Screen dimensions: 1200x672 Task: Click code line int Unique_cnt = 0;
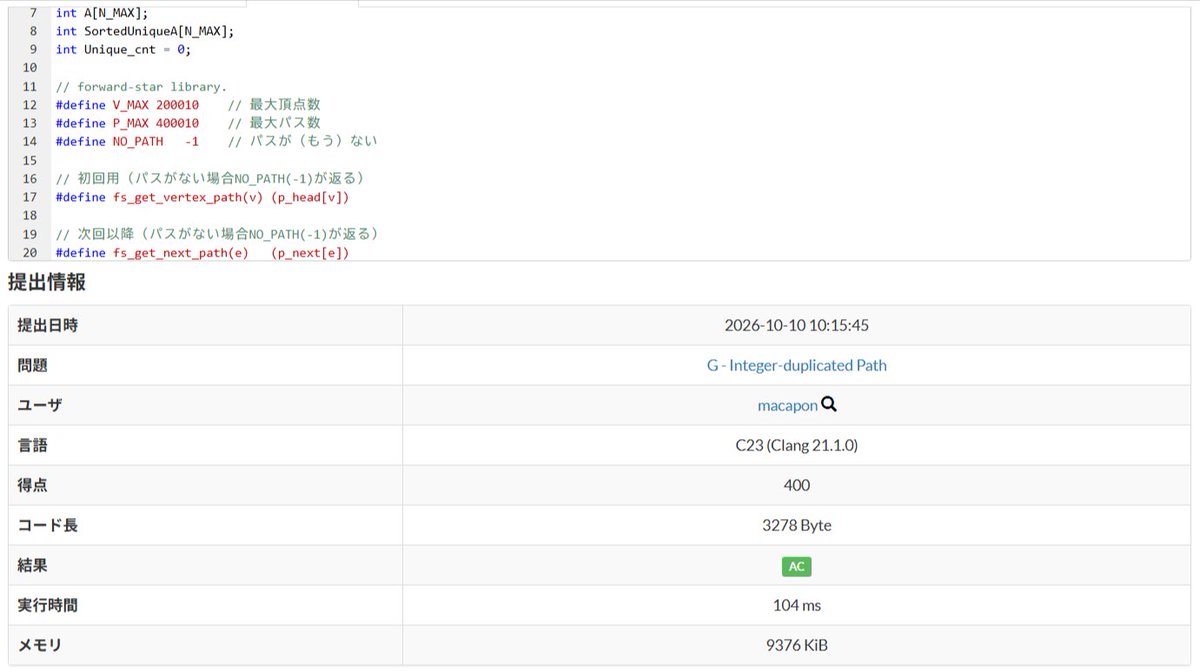pos(123,49)
